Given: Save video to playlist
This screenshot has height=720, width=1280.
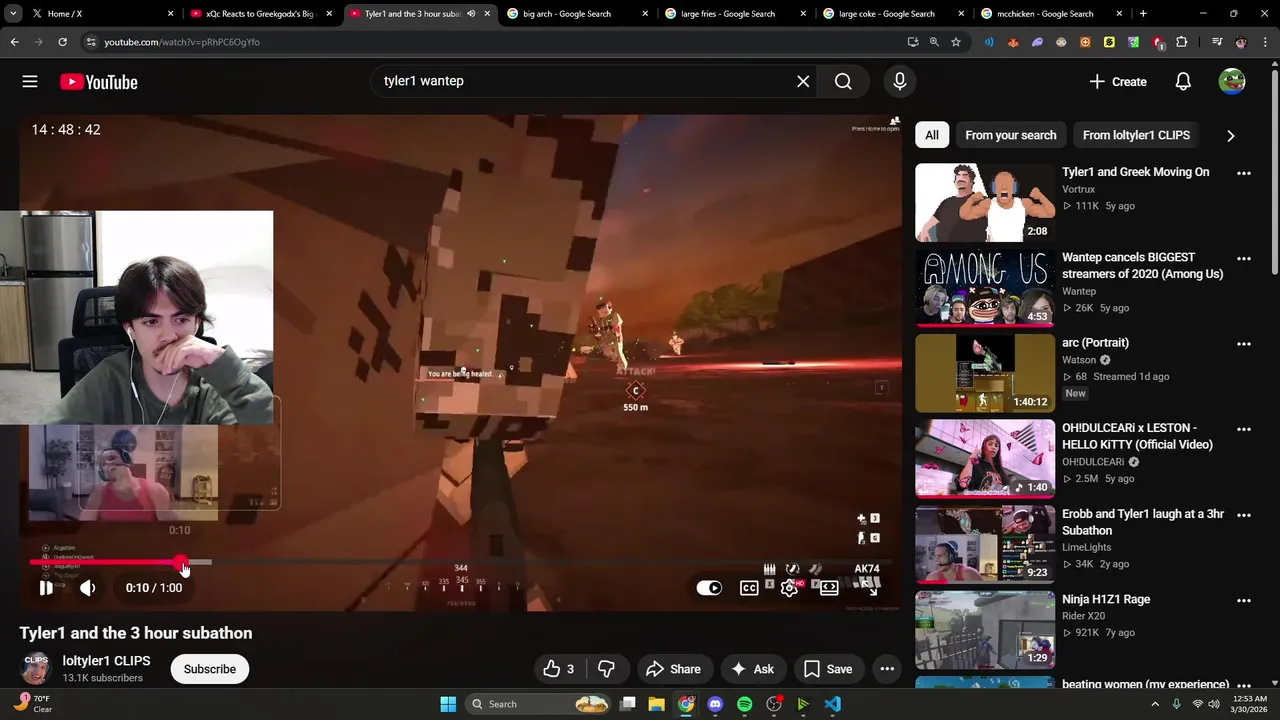Looking at the screenshot, I should coord(828,669).
